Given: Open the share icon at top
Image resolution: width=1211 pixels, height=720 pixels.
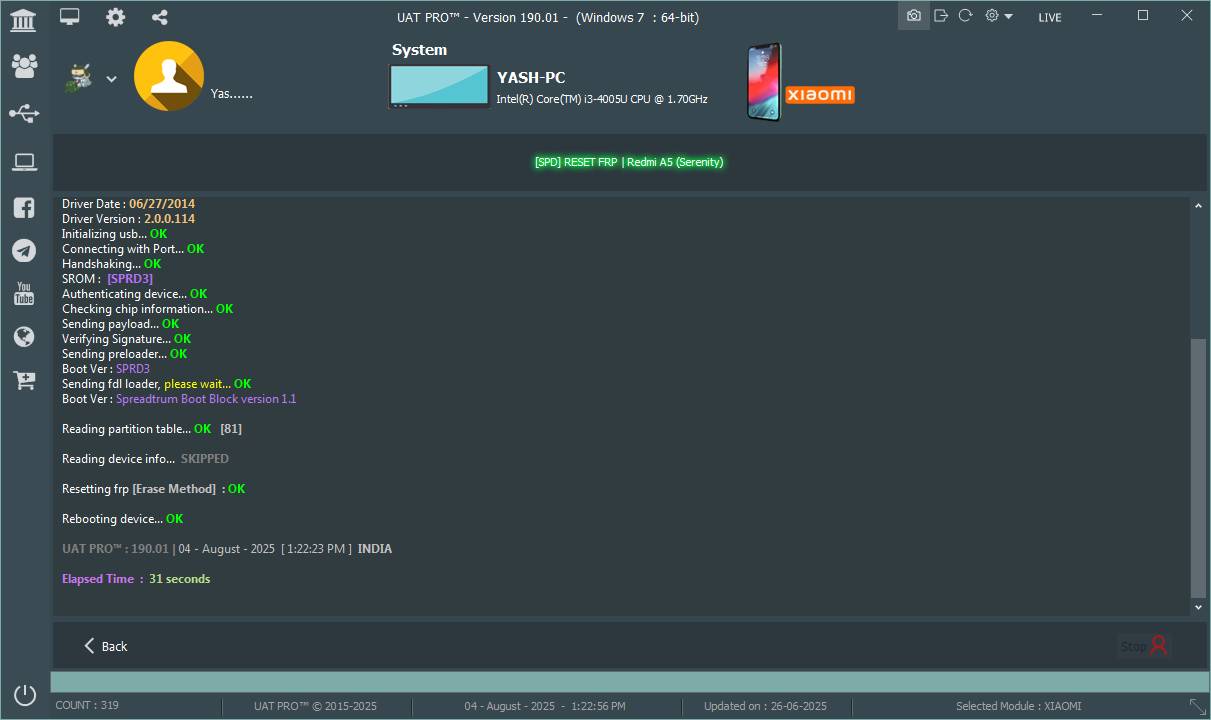Looking at the screenshot, I should click(x=160, y=17).
